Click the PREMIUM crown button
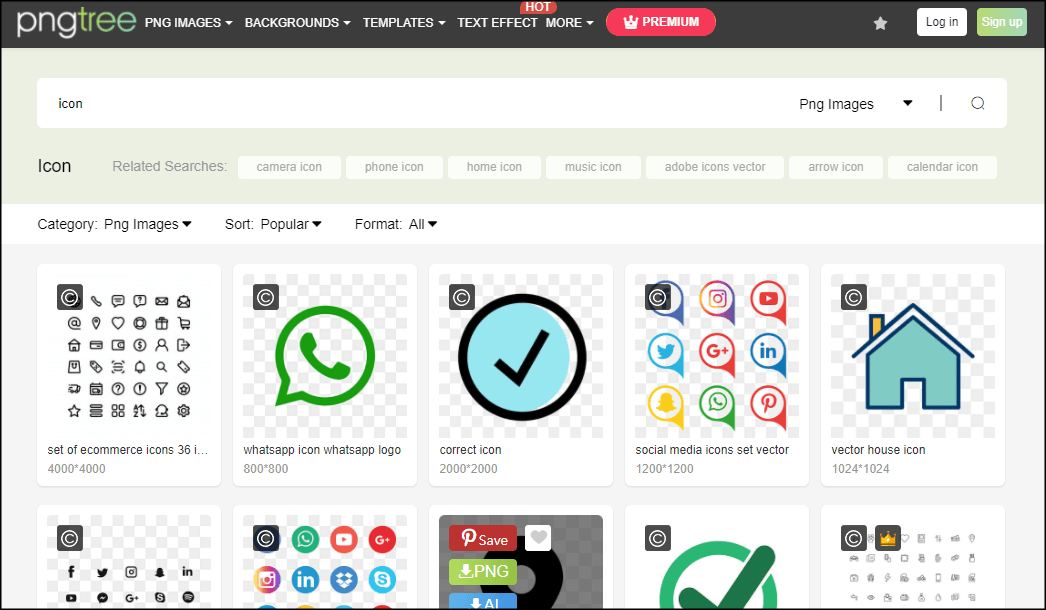Viewport: 1046px width, 610px height. (x=660, y=22)
